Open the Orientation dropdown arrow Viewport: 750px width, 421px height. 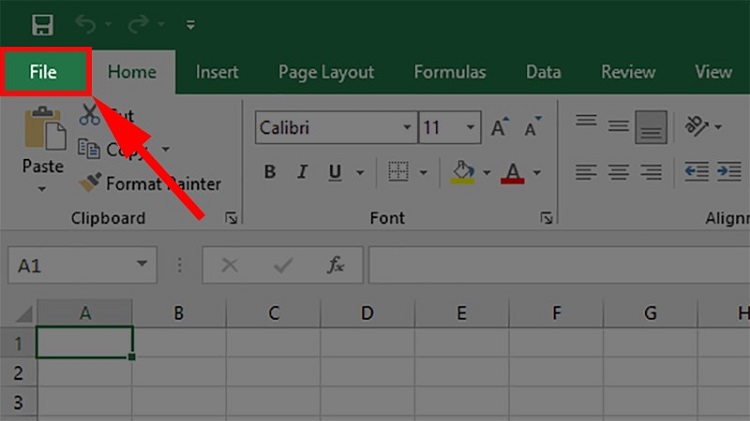pyautogui.click(x=718, y=127)
